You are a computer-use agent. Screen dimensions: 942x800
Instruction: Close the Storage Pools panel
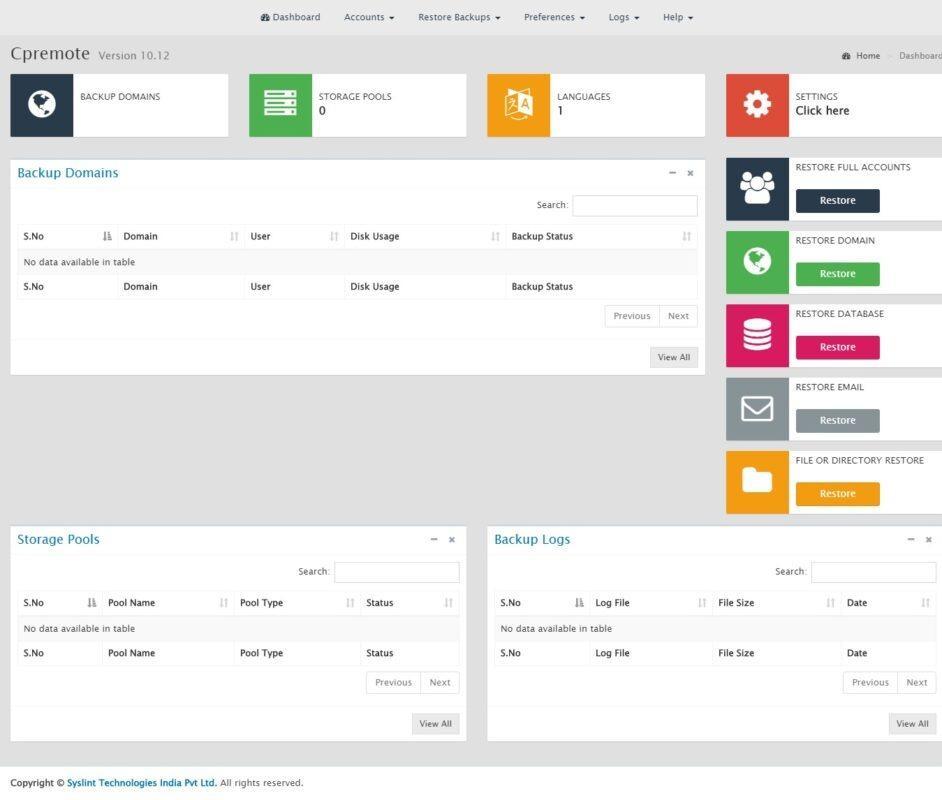pyautogui.click(x=452, y=539)
